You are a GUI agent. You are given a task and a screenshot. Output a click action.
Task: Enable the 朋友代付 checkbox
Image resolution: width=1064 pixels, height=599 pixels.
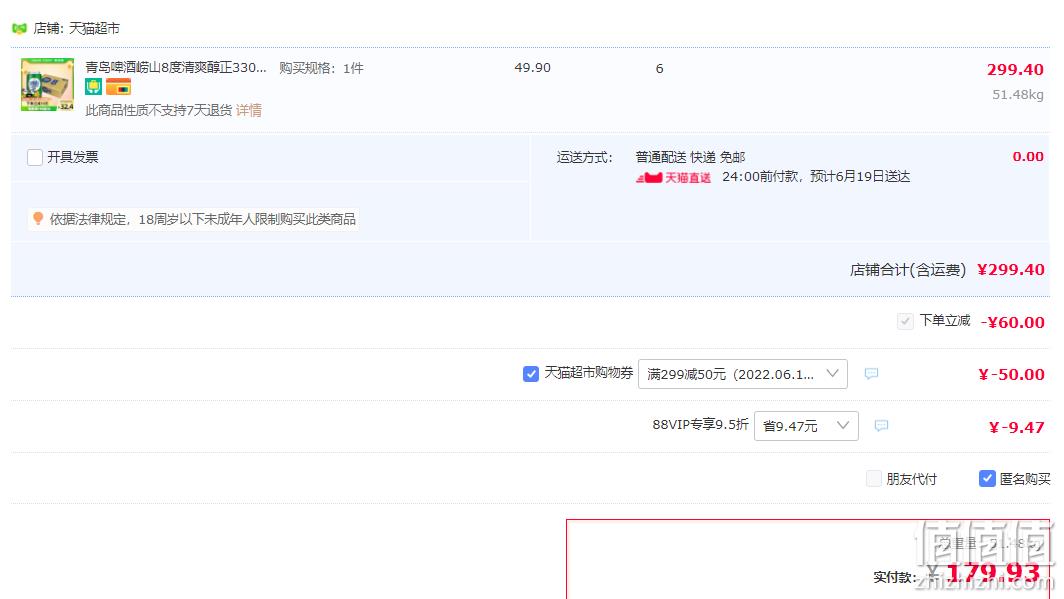[x=874, y=479]
